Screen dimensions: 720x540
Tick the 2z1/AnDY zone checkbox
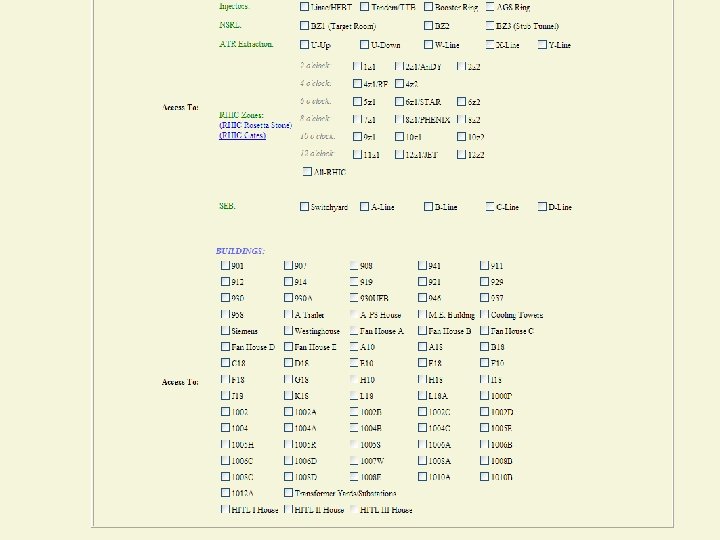(399, 66)
